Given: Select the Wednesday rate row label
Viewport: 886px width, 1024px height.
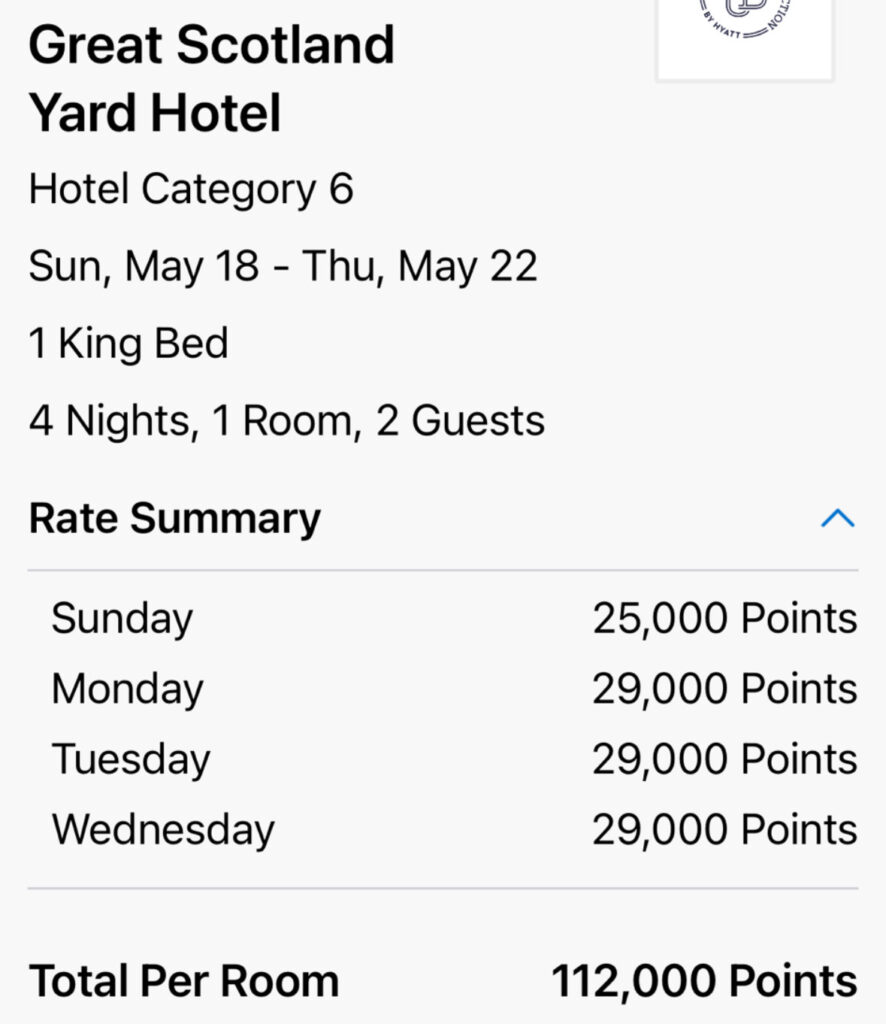Looking at the screenshot, I should 163,829.
